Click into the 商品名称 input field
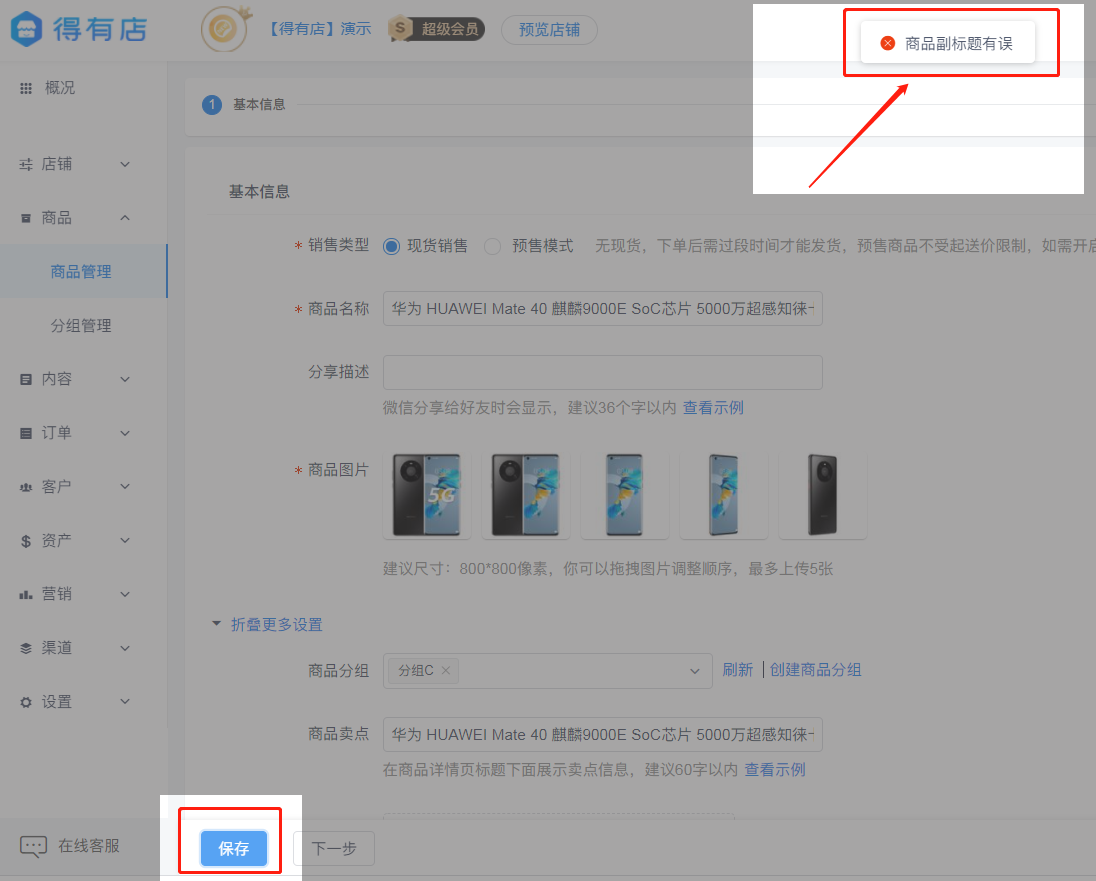1096x881 pixels. point(603,308)
